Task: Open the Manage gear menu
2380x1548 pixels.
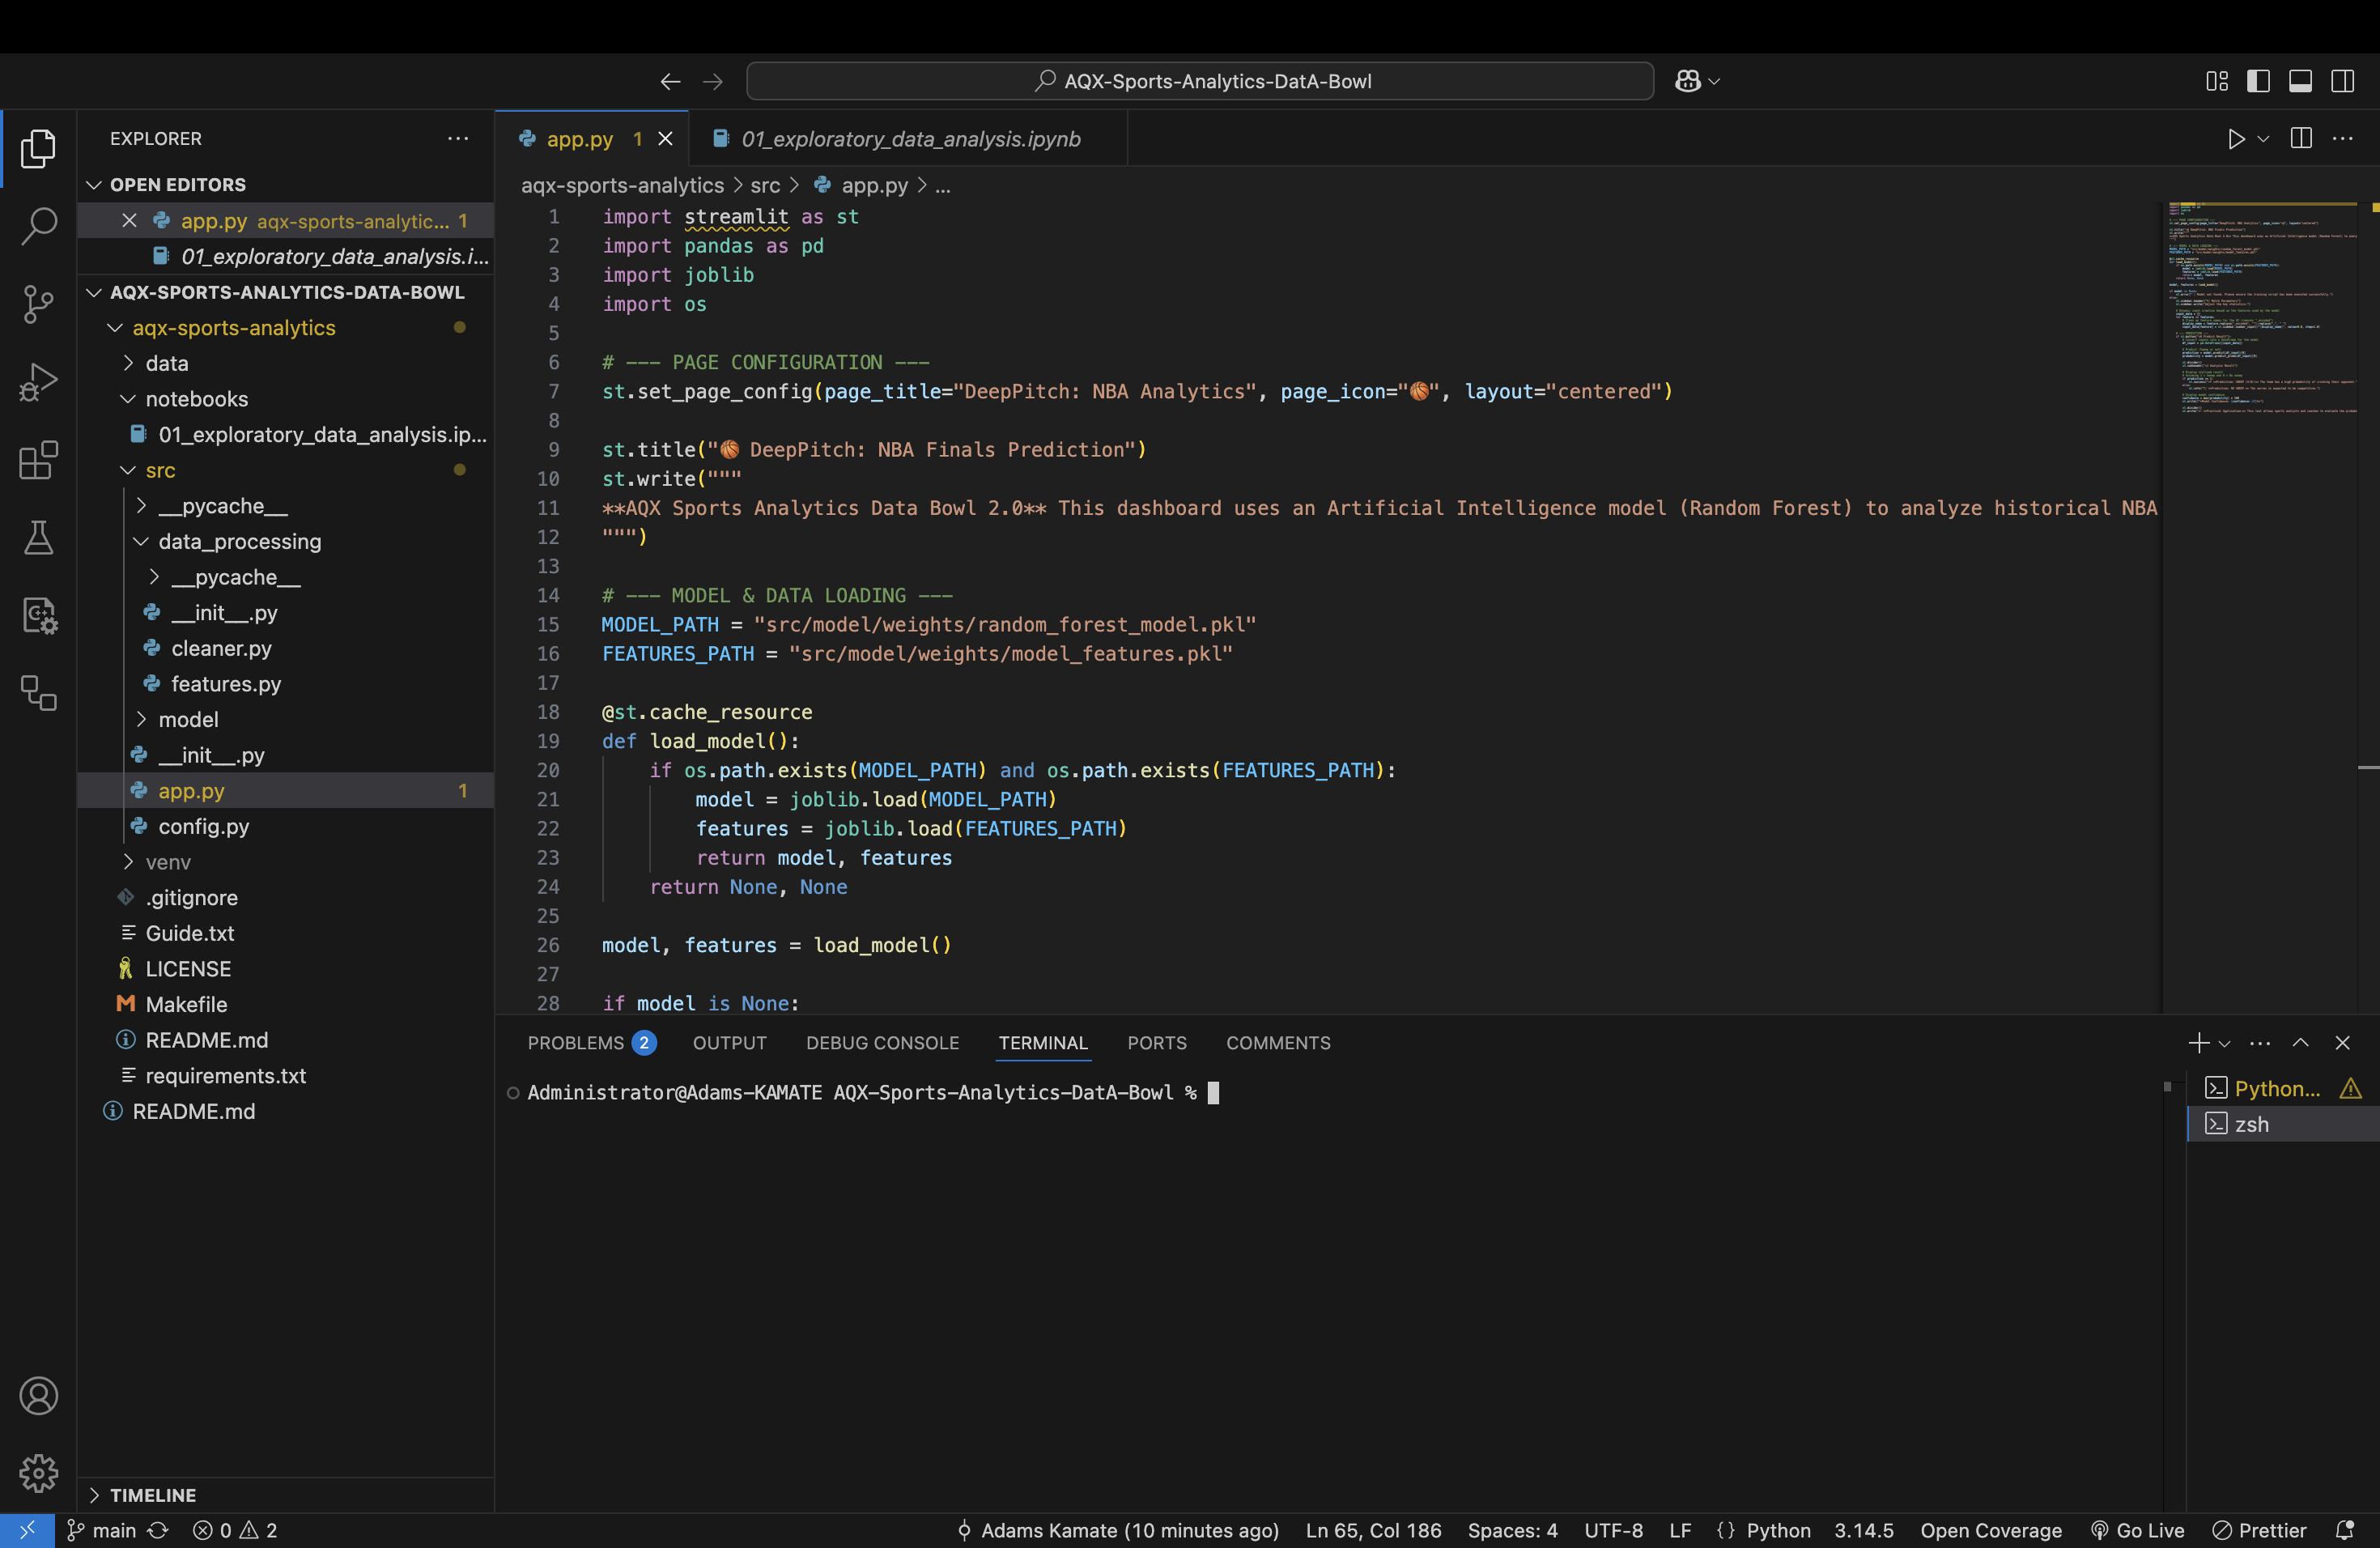Action: point(38,1473)
